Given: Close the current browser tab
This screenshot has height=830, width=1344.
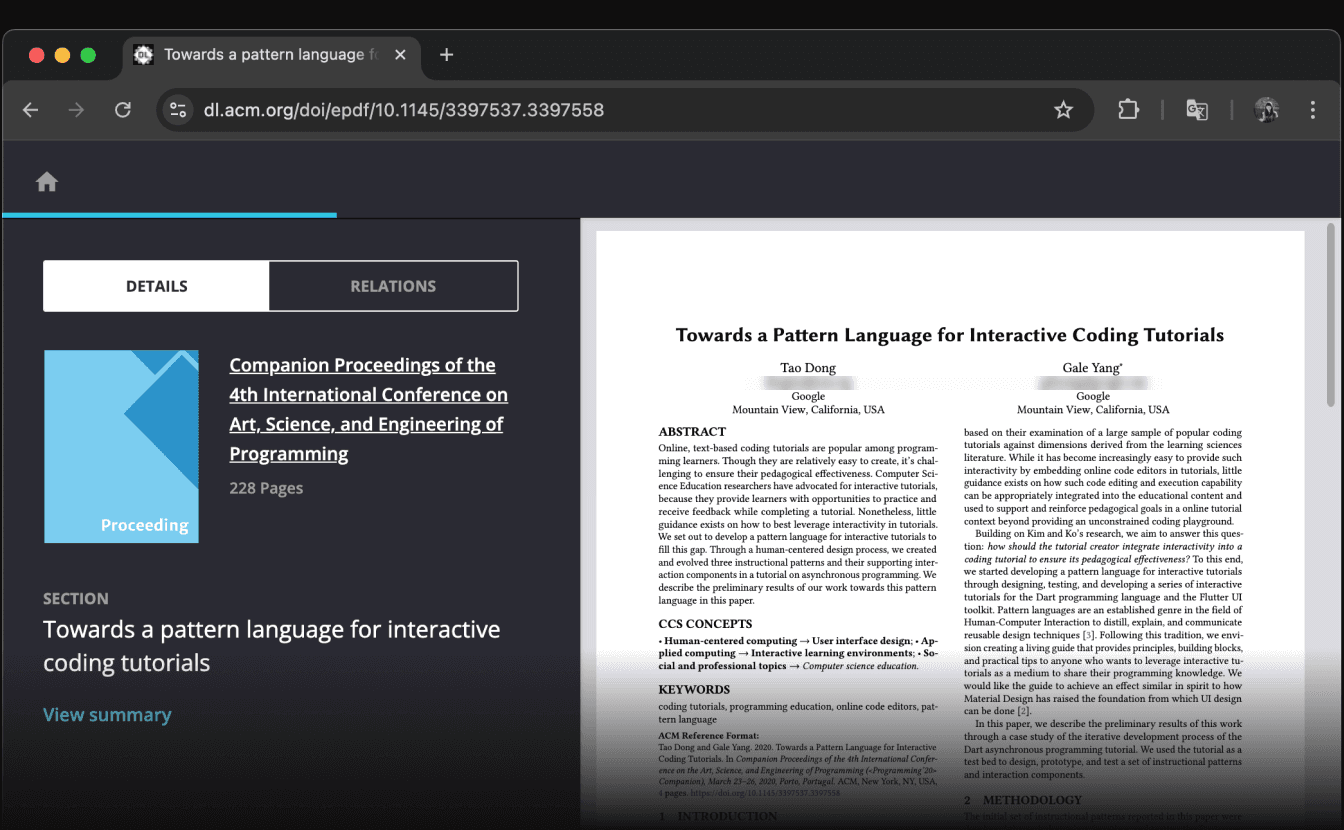Looking at the screenshot, I should (401, 54).
